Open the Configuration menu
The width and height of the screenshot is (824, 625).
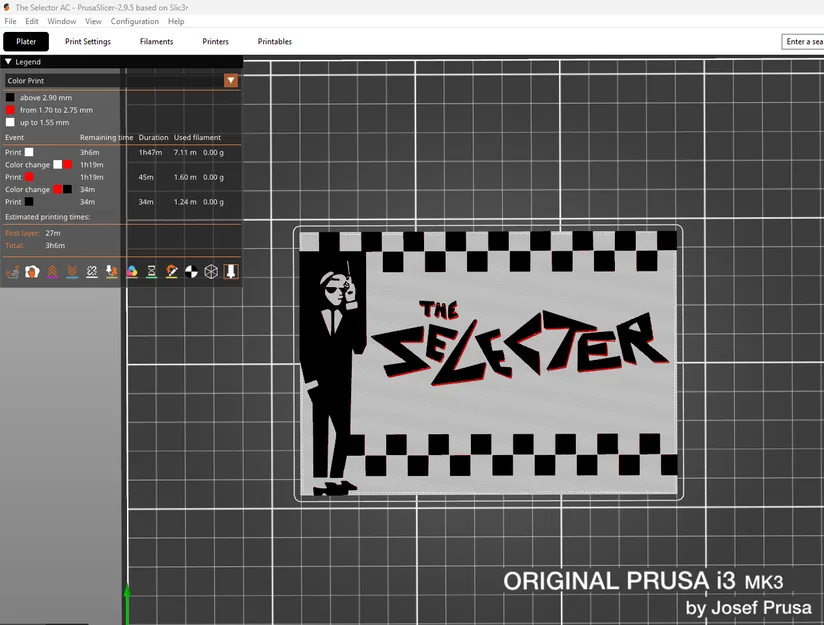click(x=135, y=22)
